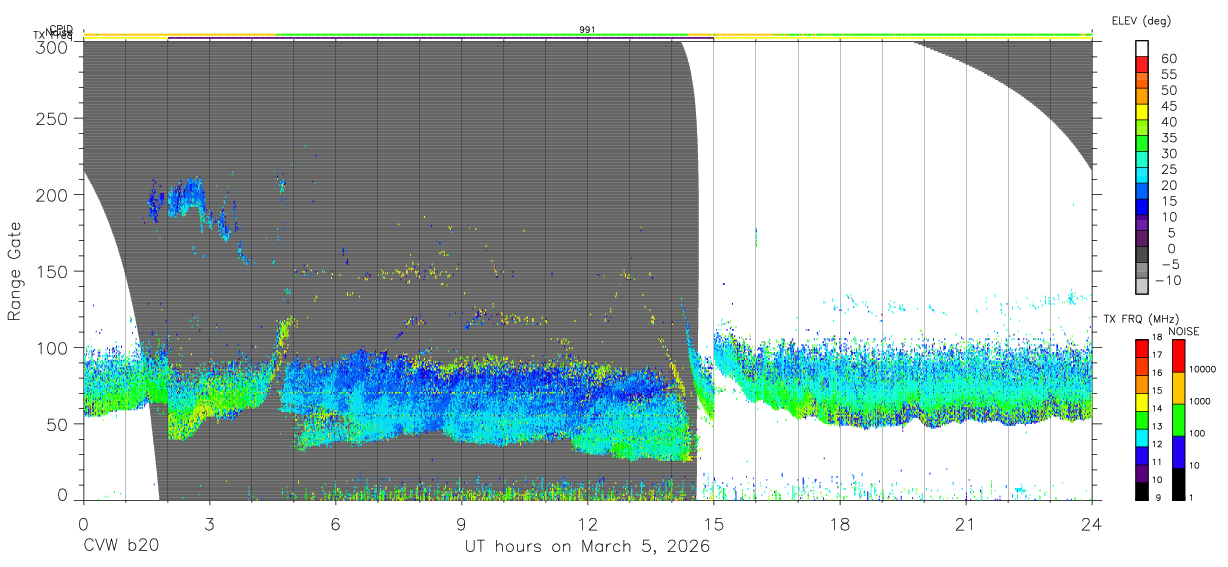Click the '21' hour tick label on the time axis
Viewport: 1228px width, 567px height.
[x=966, y=524]
